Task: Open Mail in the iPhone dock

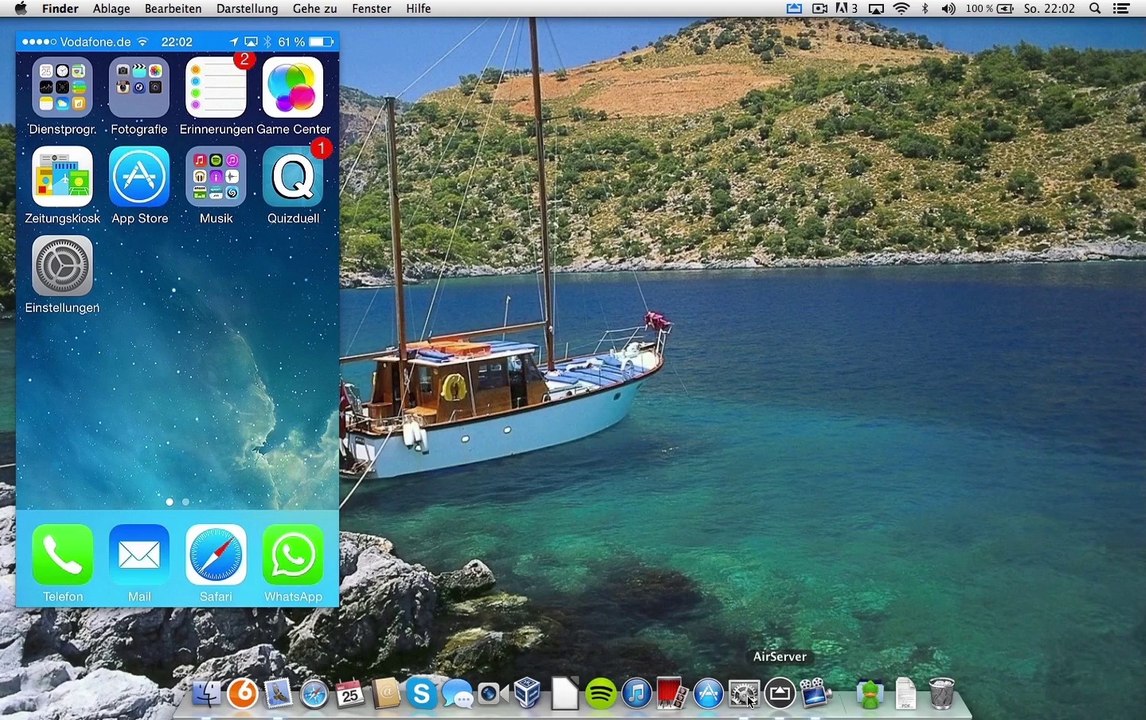Action: 139,554
